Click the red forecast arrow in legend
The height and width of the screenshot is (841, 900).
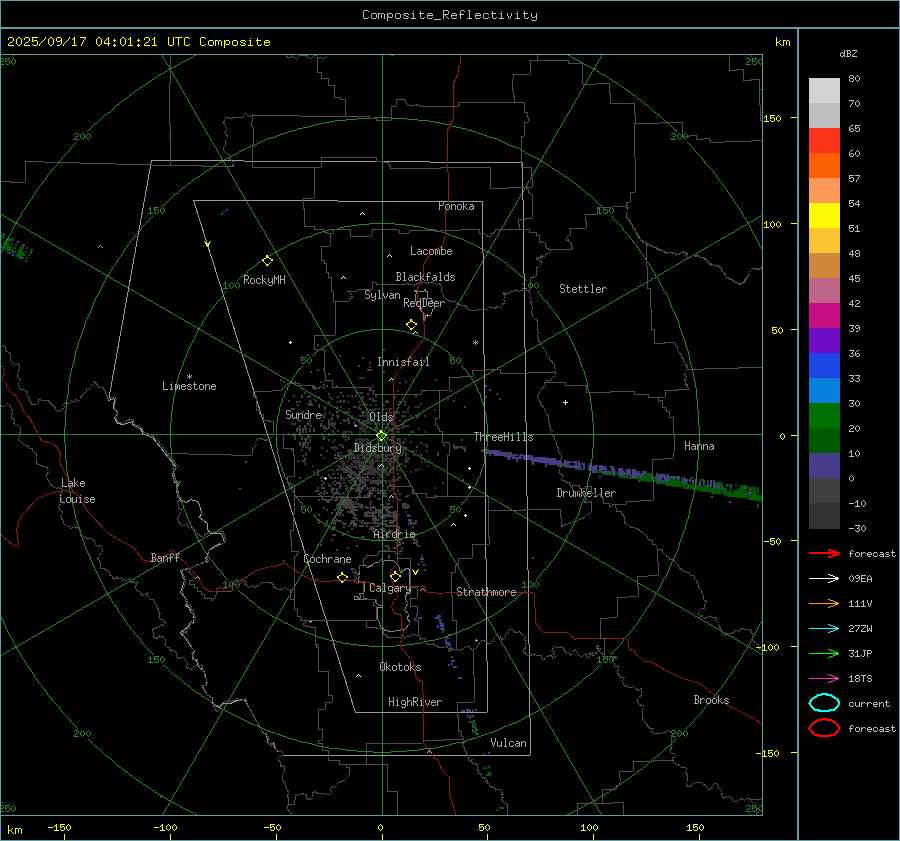tap(824, 553)
